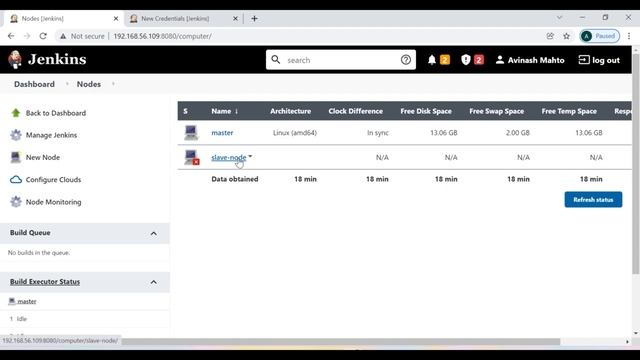Viewport: 640px width, 360px height.
Task: Open Configure Clouds in sidebar
Action: (x=53, y=180)
